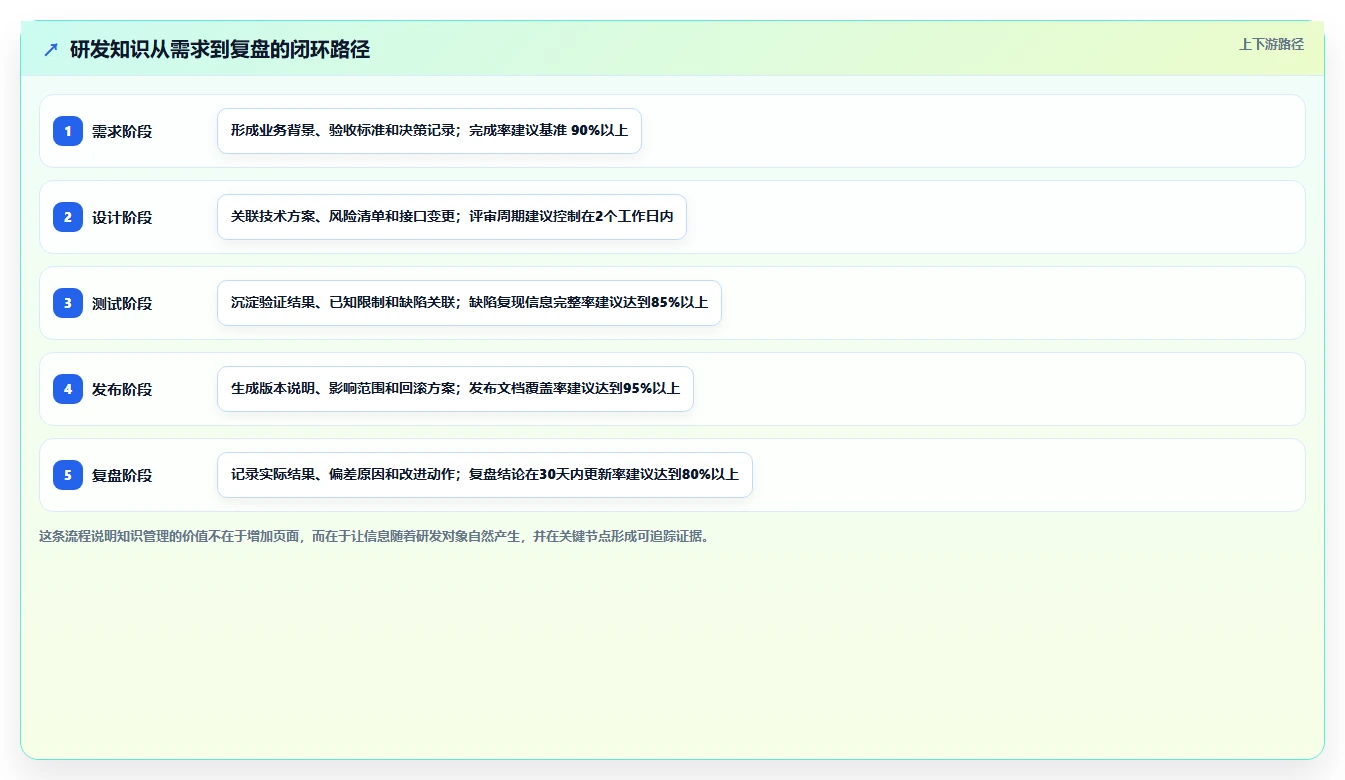Select the 设计阶段 label
The height and width of the screenshot is (780, 1345).
click(122, 217)
